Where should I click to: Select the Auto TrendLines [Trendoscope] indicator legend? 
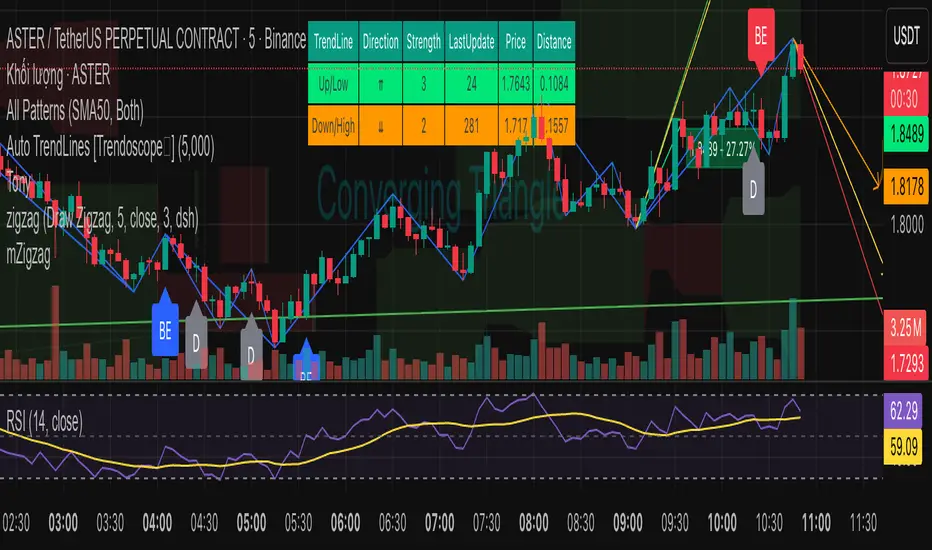(111, 147)
